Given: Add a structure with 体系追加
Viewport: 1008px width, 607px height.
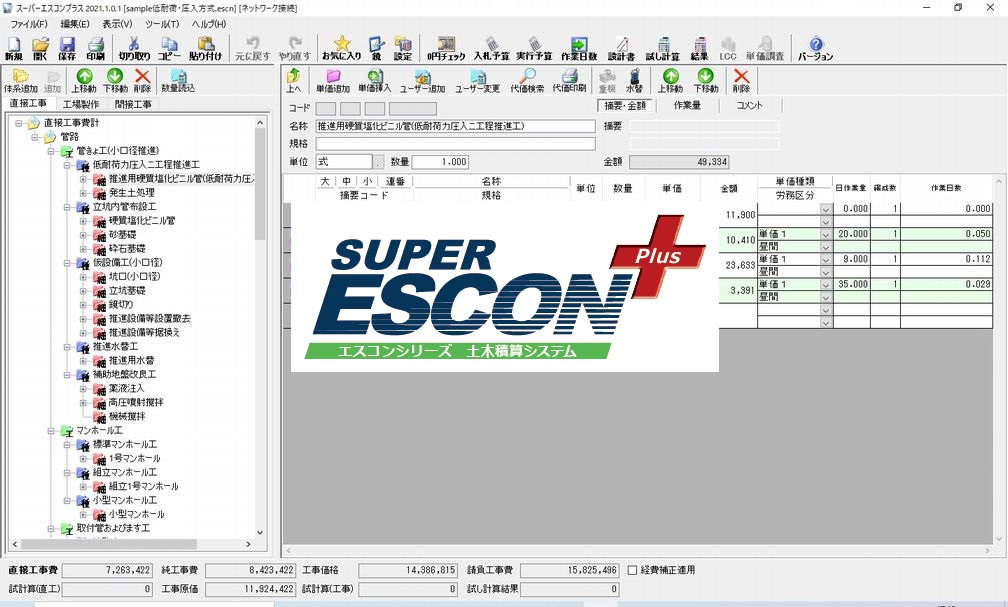Looking at the screenshot, I should (21, 82).
